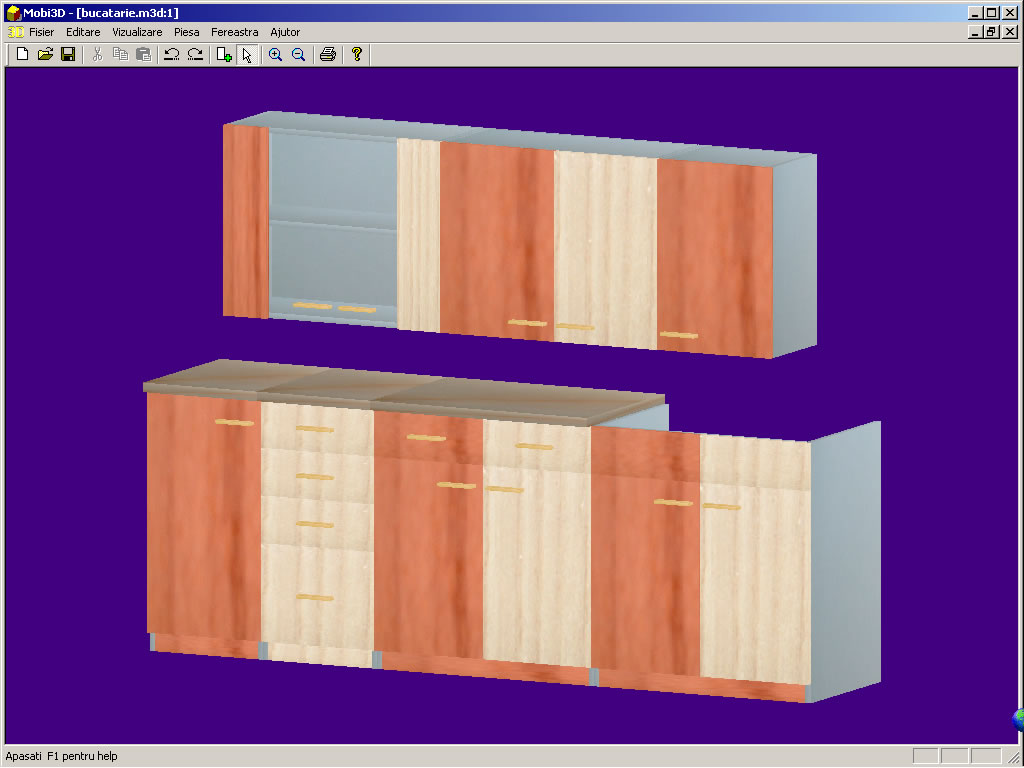Zoom in with the magnifier plus icon
This screenshot has height=768, width=1024.
tap(275, 54)
